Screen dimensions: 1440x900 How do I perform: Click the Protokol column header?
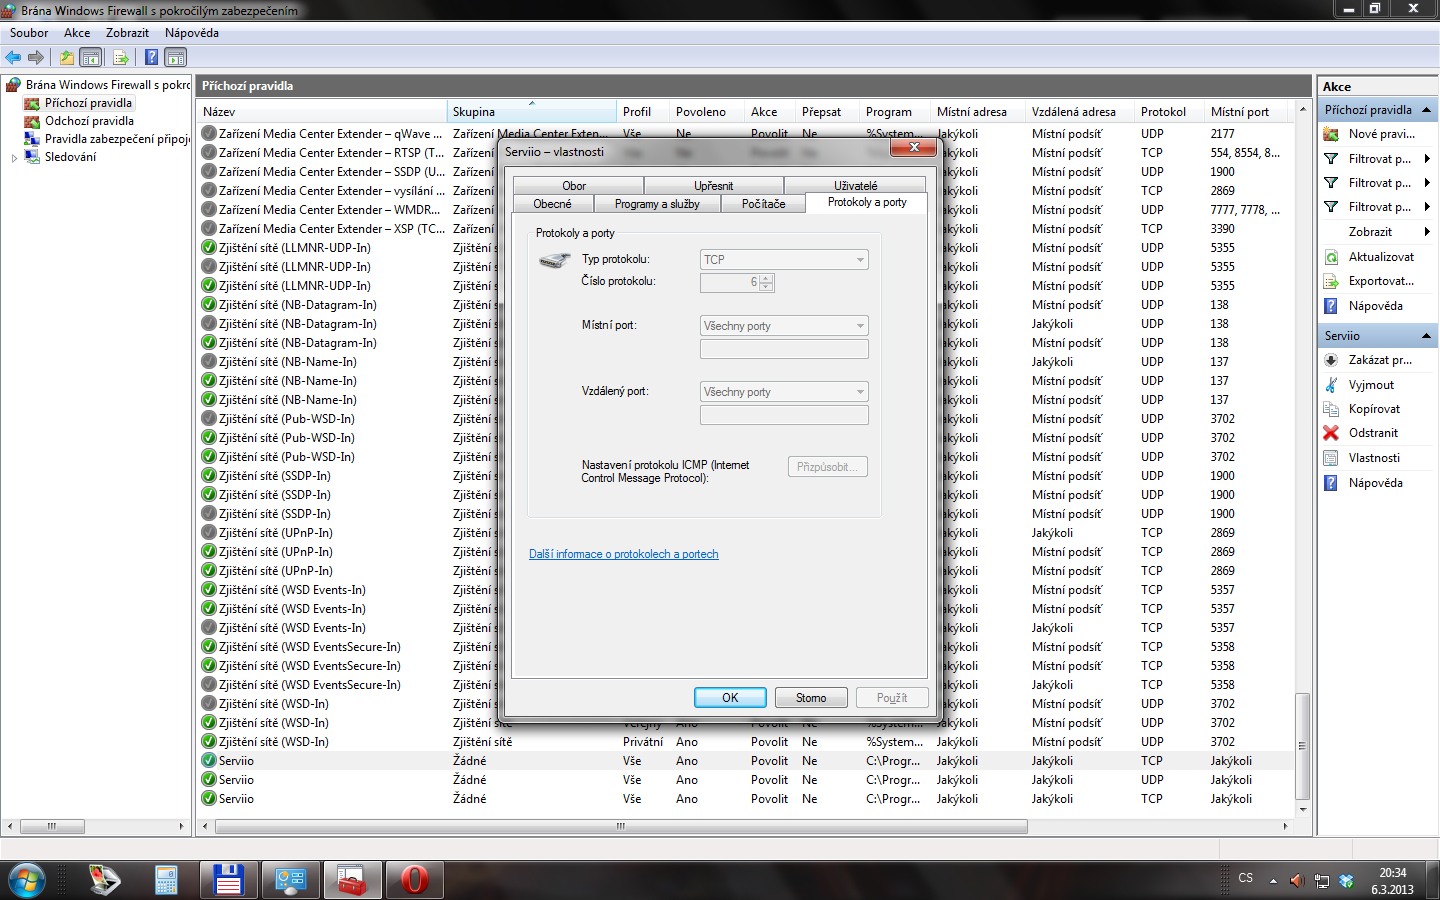tap(1170, 112)
